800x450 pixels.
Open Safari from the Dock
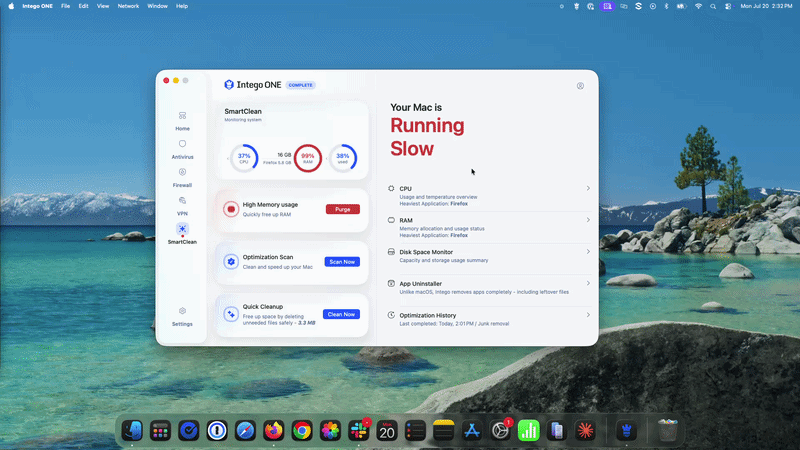[x=245, y=431]
